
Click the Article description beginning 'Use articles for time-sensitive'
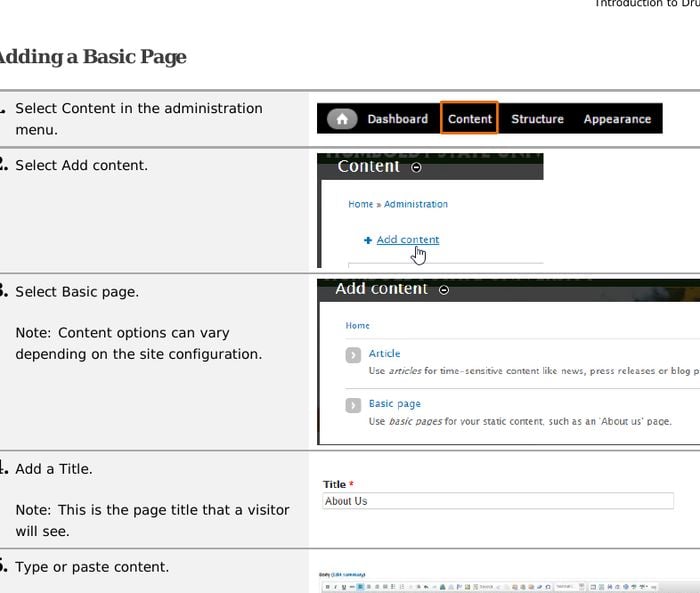[534, 371]
